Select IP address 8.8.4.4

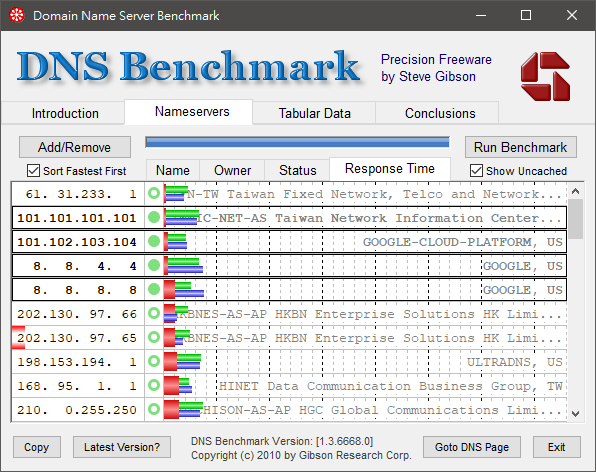85,266
